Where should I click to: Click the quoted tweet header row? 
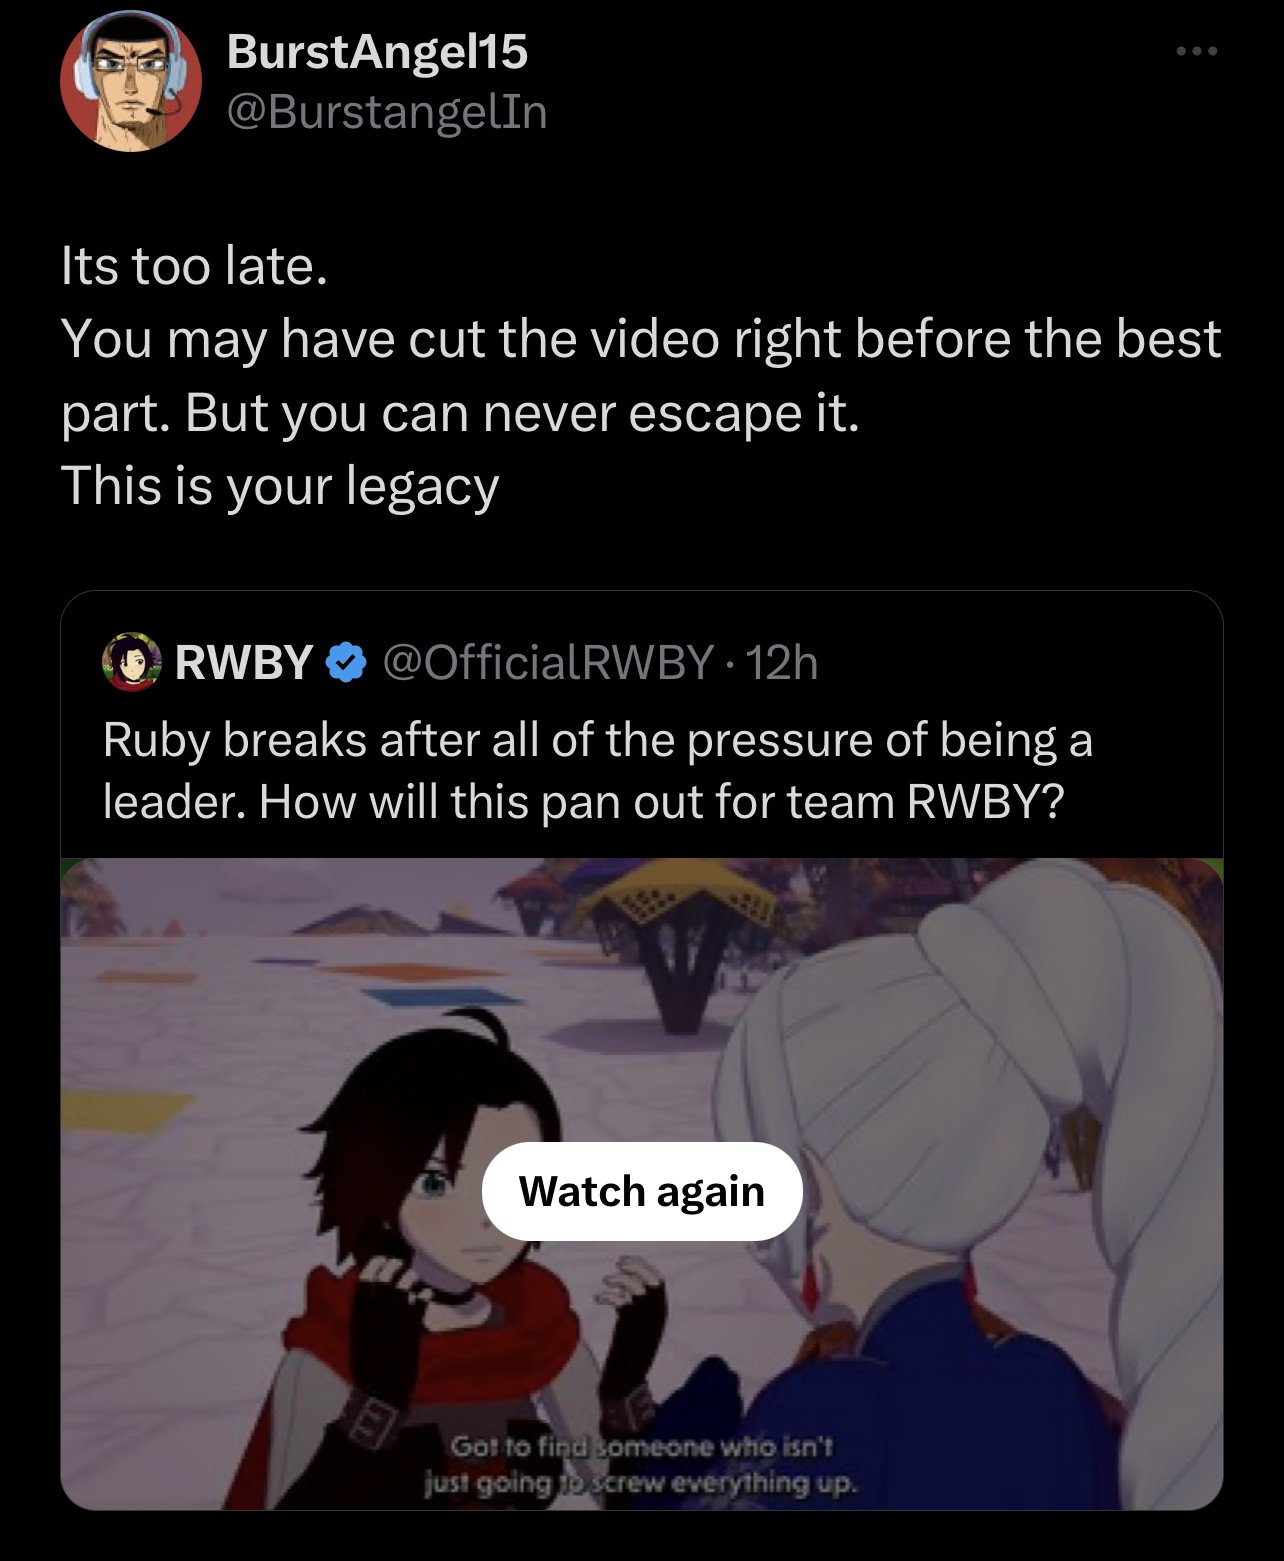(460, 662)
